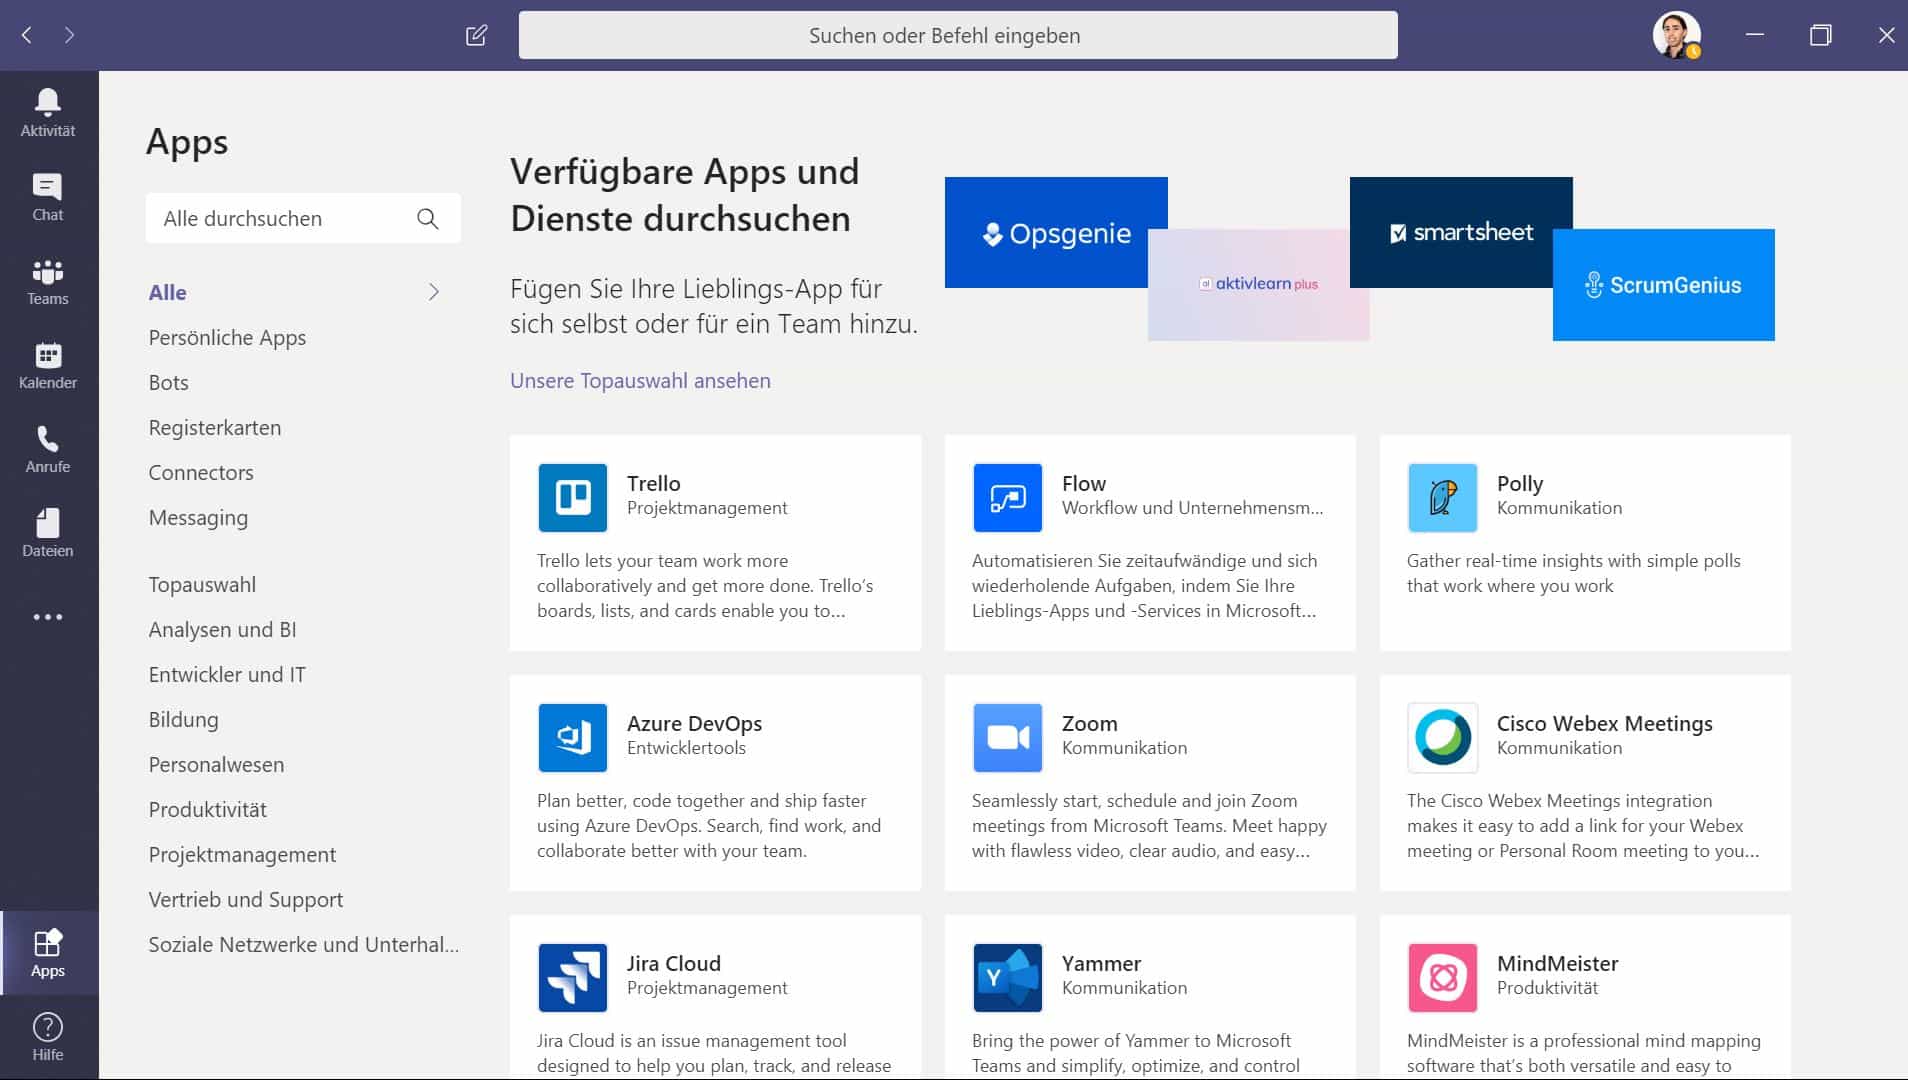Open the Chat icon in sidebar
1908x1080 pixels.
click(x=47, y=186)
